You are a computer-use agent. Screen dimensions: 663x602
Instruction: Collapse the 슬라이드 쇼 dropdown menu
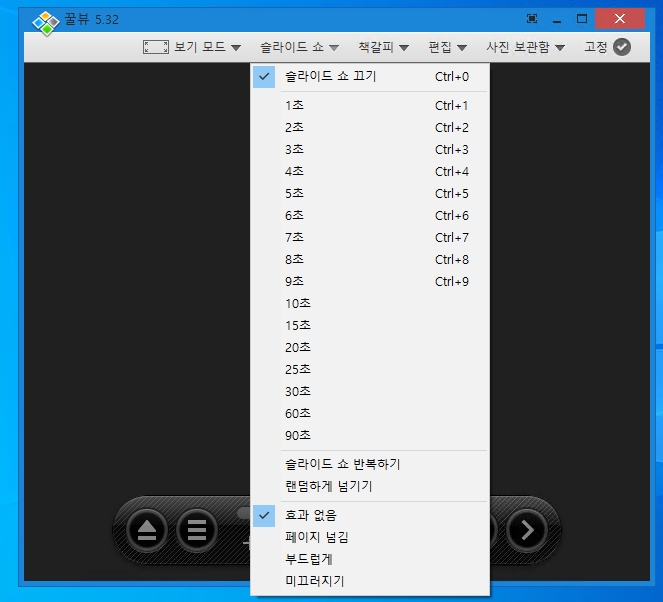click(x=299, y=47)
